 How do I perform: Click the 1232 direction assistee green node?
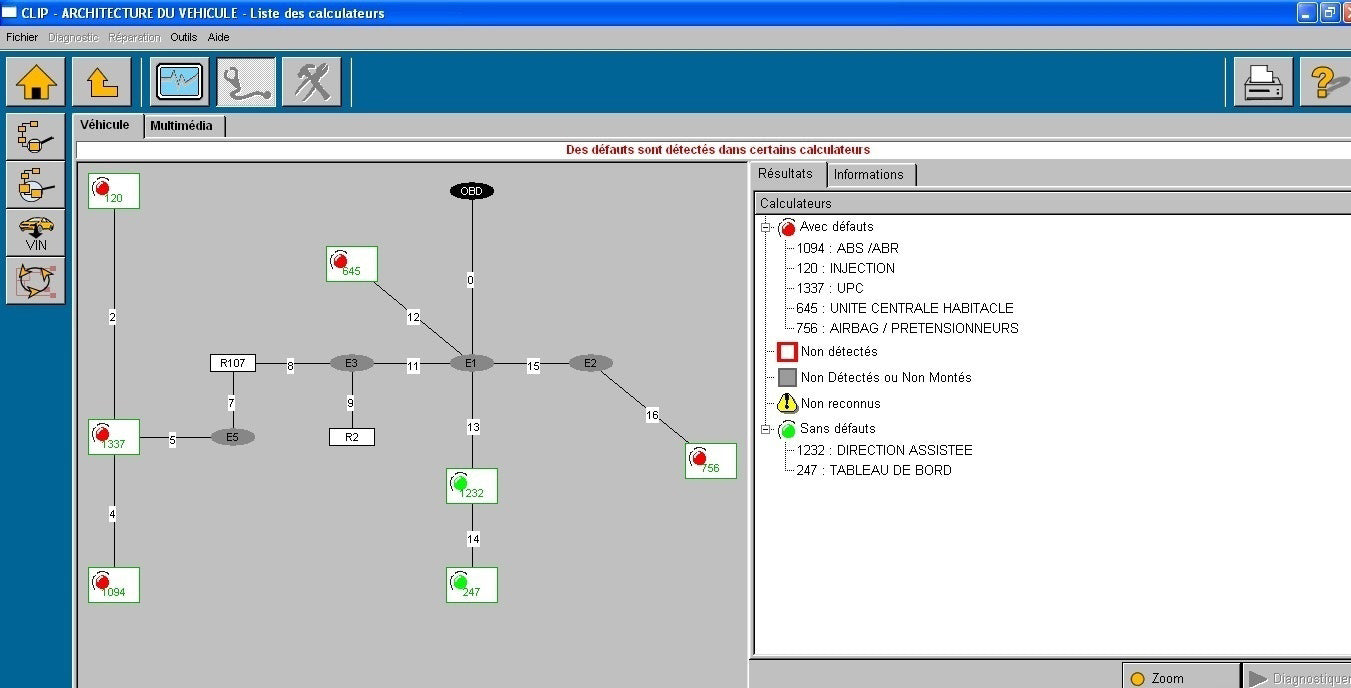tap(471, 486)
